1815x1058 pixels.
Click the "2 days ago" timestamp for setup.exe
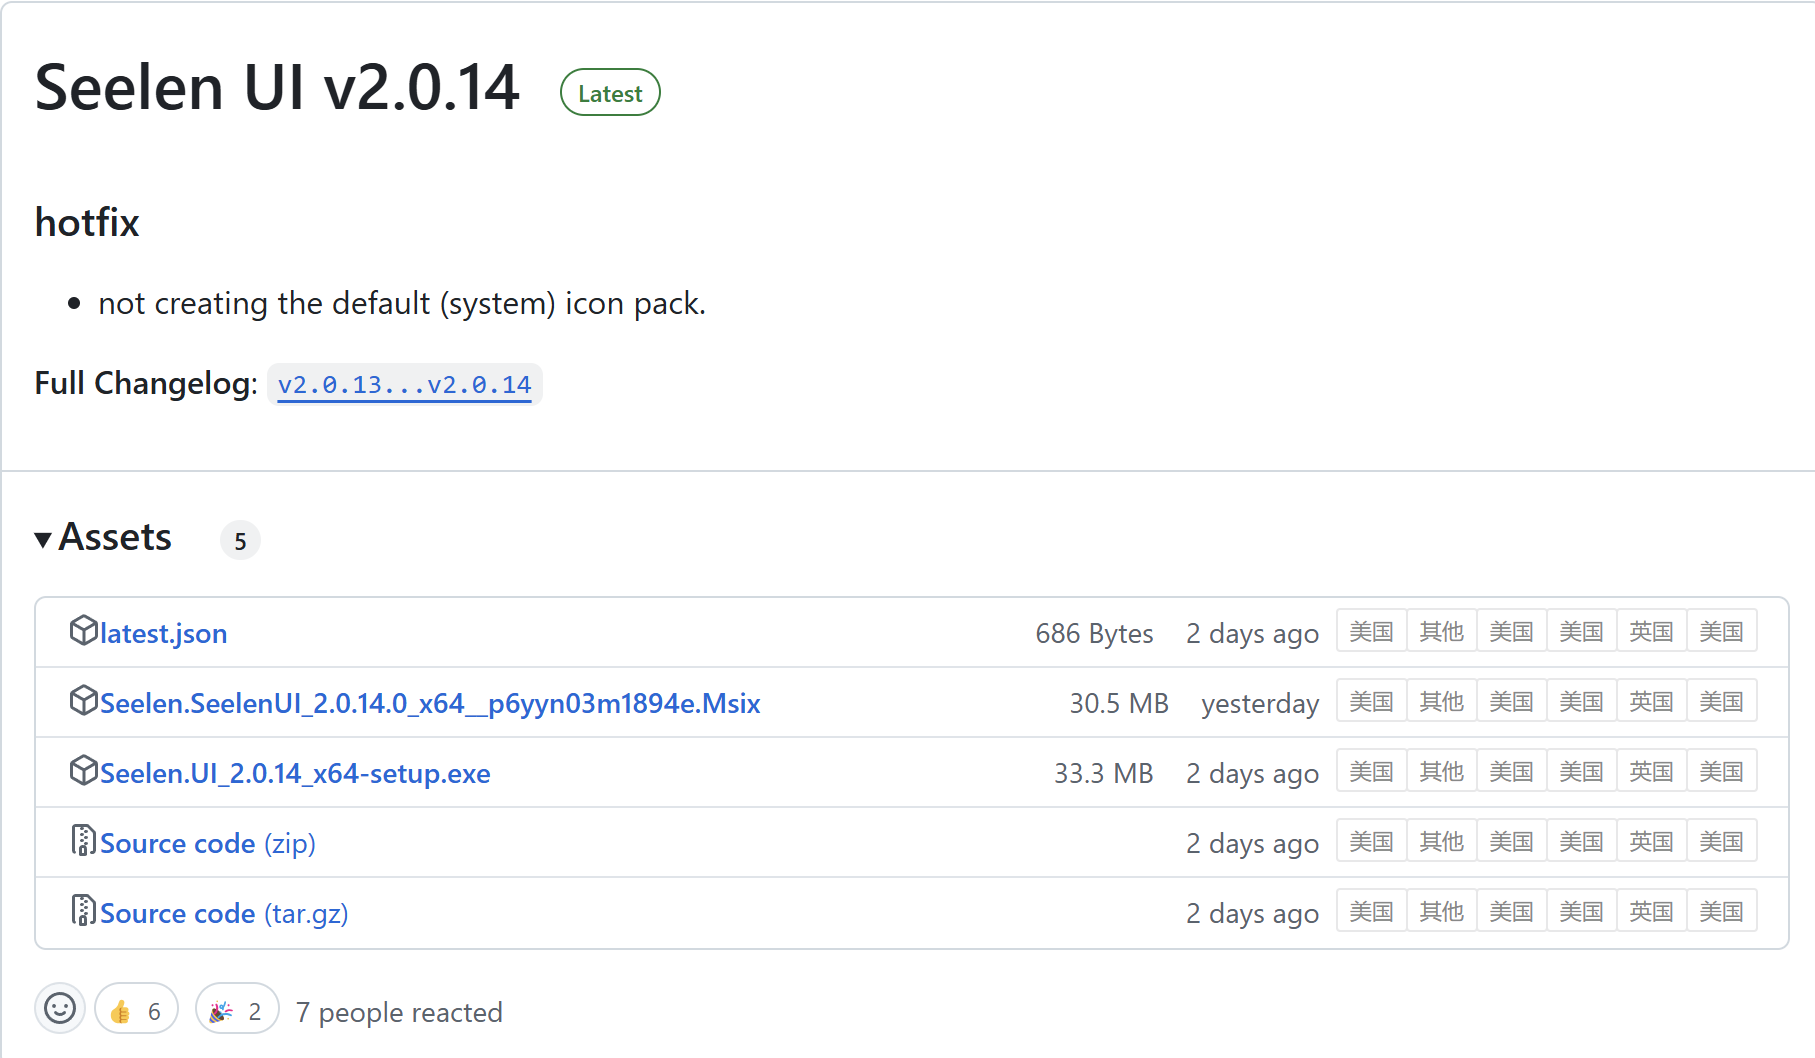click(1252, 773)
